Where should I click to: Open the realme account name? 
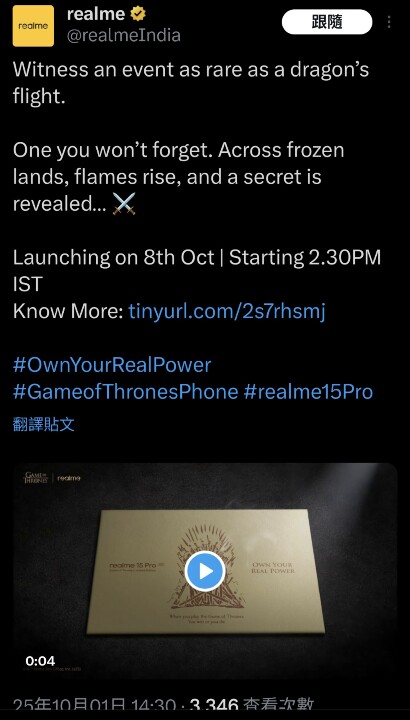tap(96, 14)
